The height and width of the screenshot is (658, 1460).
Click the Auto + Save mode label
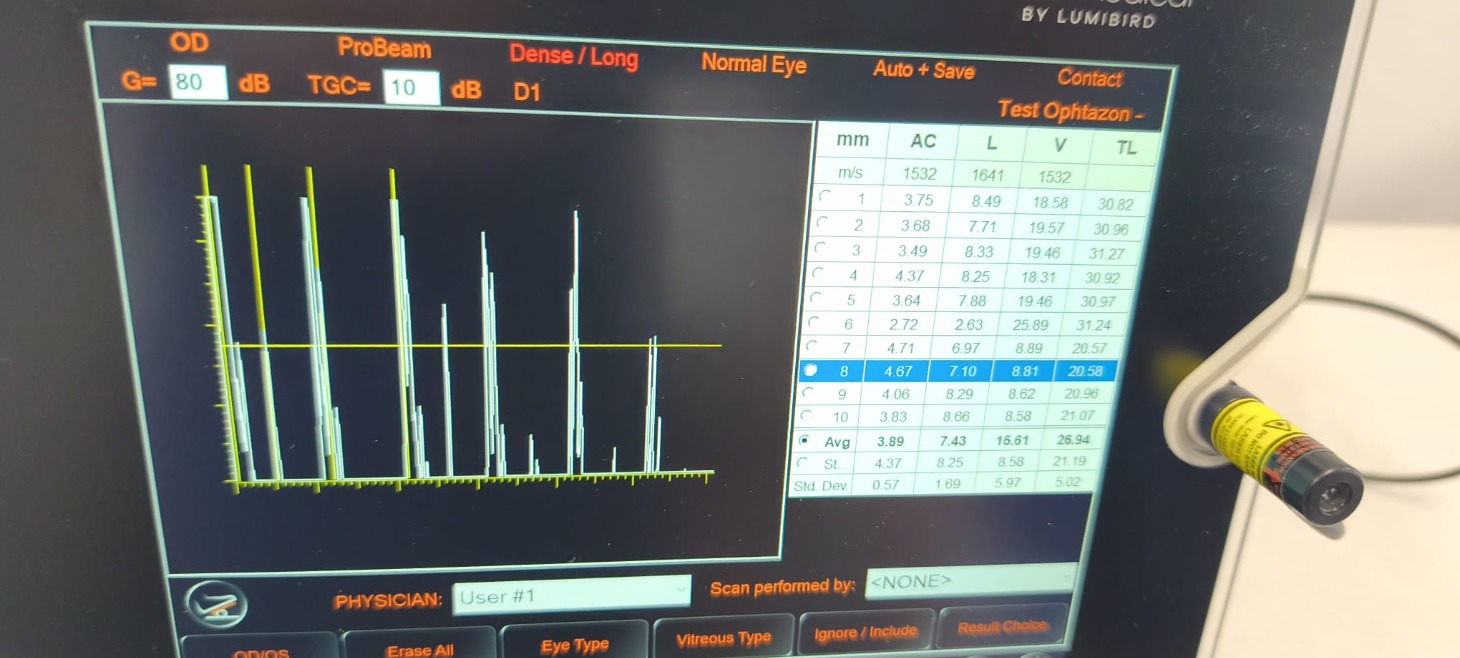pos(923,70)
